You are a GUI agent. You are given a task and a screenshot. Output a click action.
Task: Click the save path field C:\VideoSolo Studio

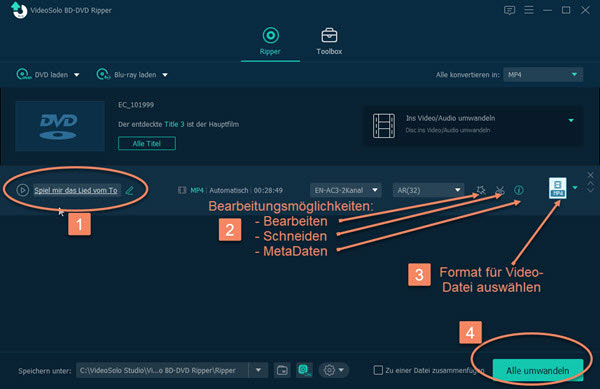pyautogui.click(x=162, y=370)
